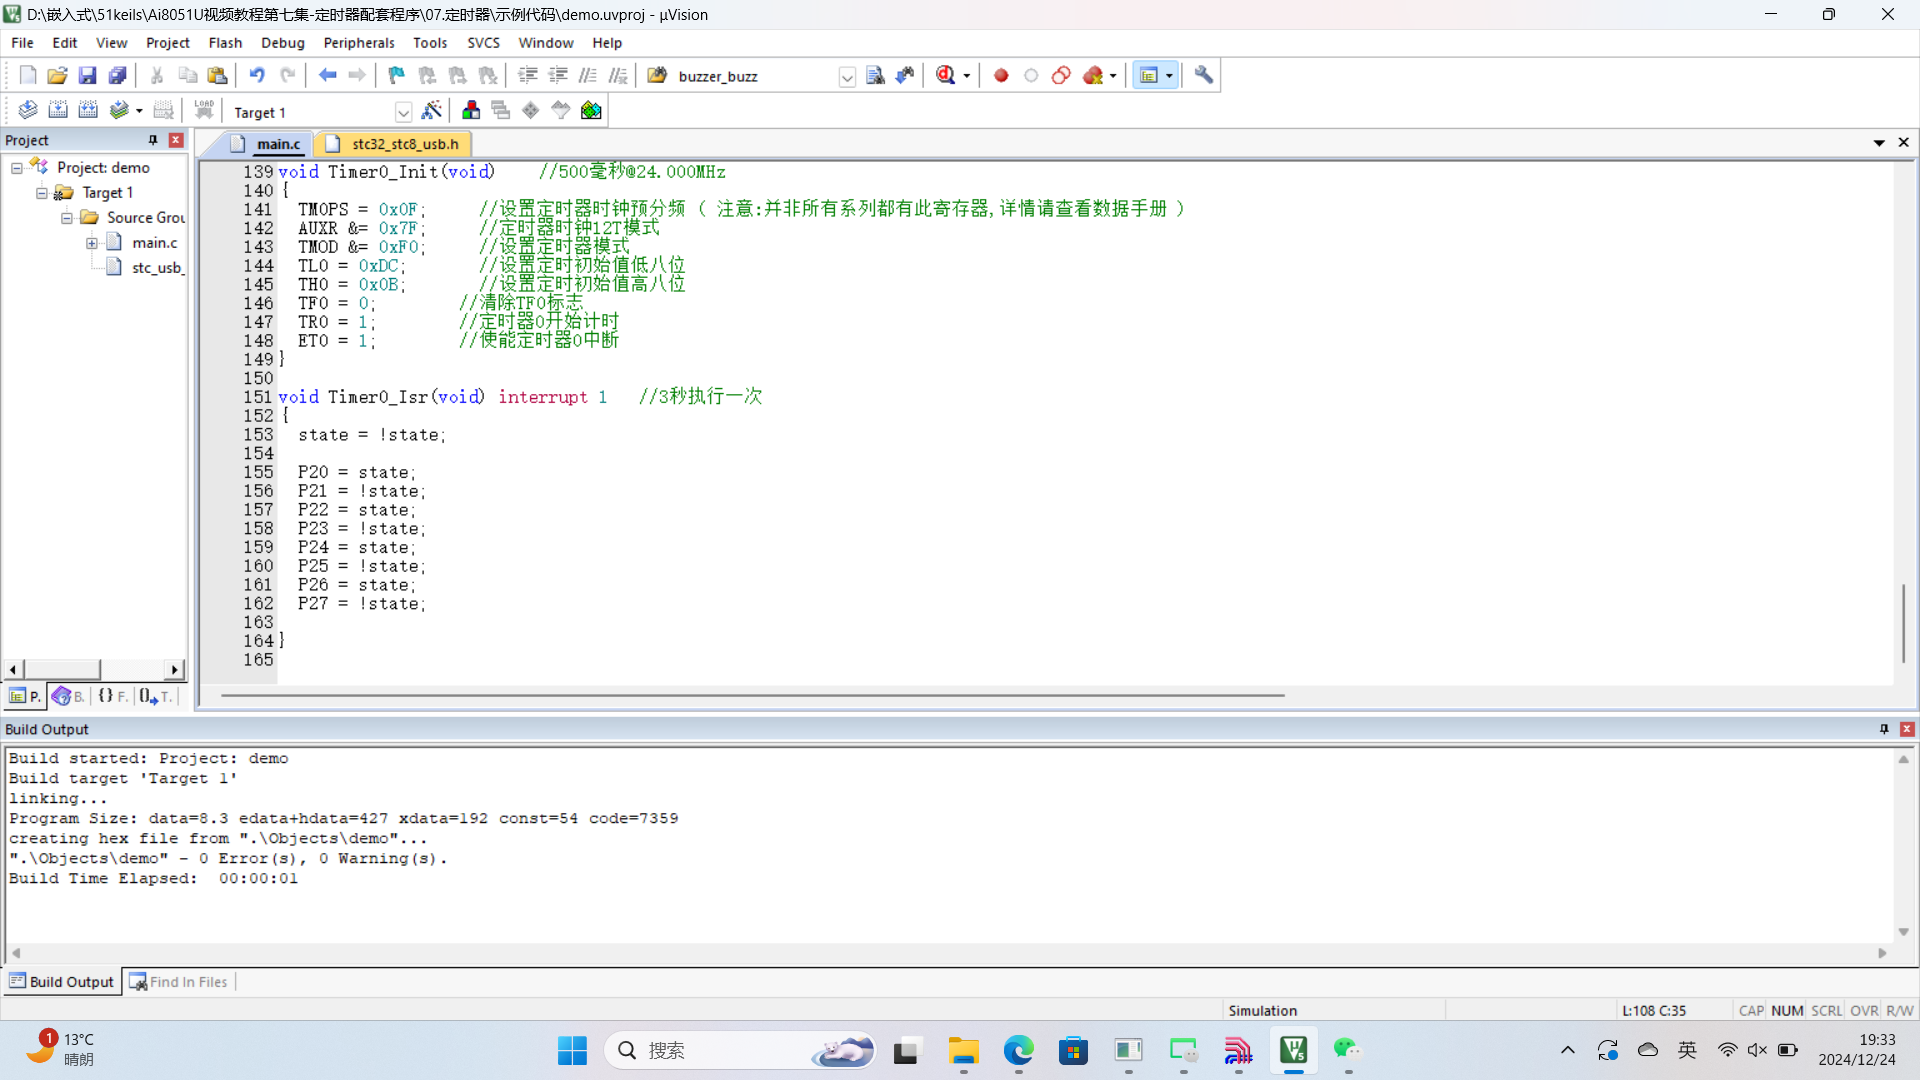1920x1080 pixels.
Task: Navigate backward with blue arrow
Action: 327,75
